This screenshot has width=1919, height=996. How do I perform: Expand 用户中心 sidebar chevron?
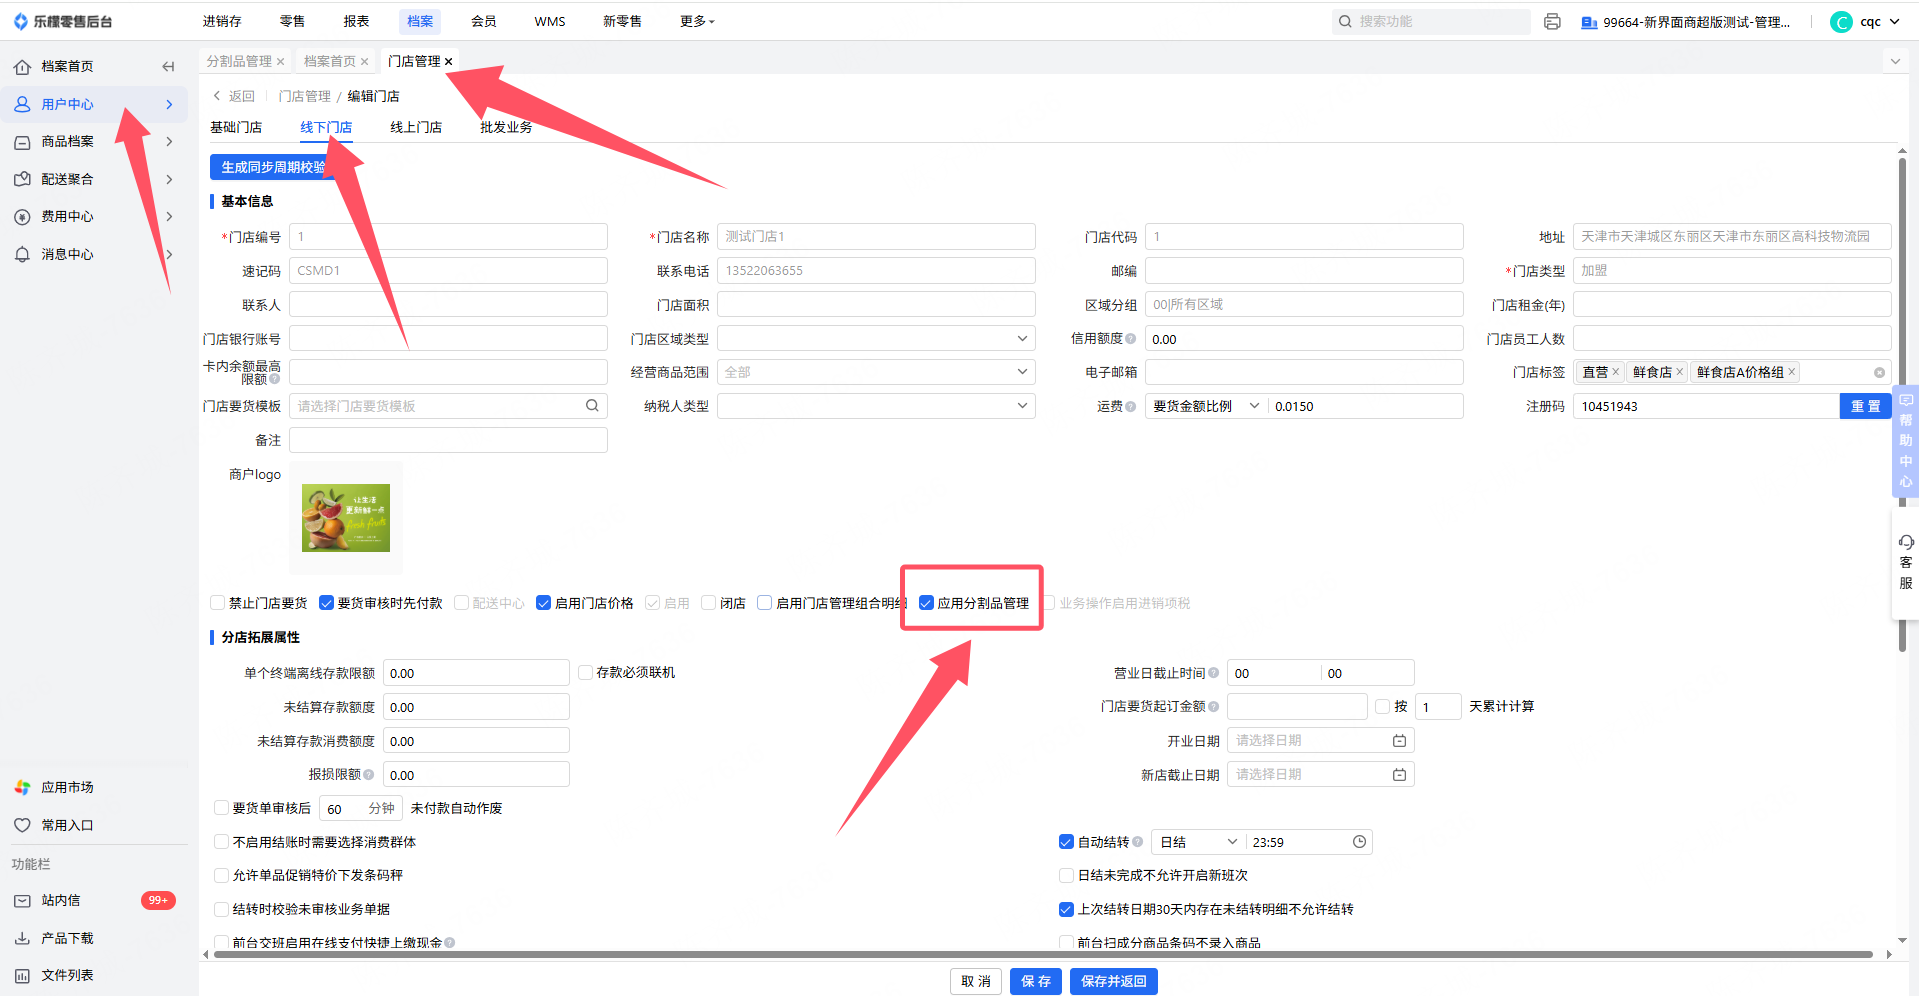tap(169, 104)
